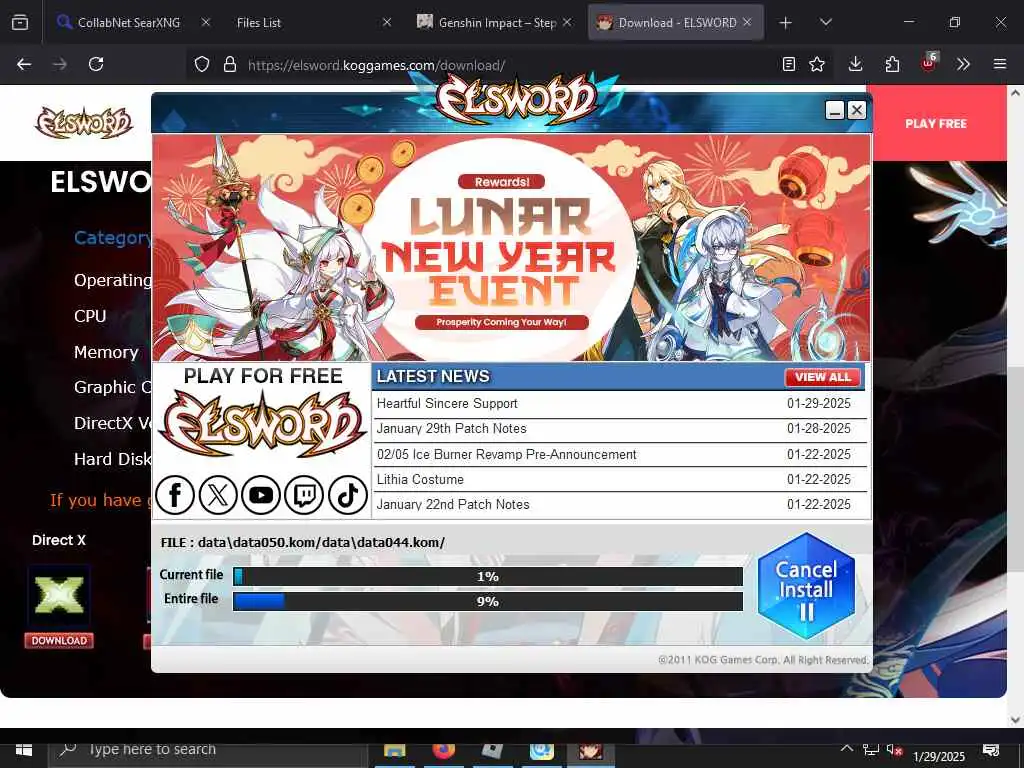Screen dimensions: 1024x768
Task: Open the Heartful Sincere Support news item
Action: click(x=619, y=404)
